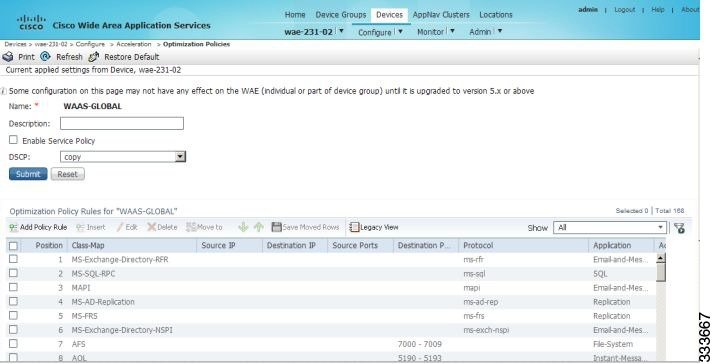Image resolution: width=715 pixels, height=364 pixels.
Task: Switch to Legacy View
Action: (x=373, y=227)
